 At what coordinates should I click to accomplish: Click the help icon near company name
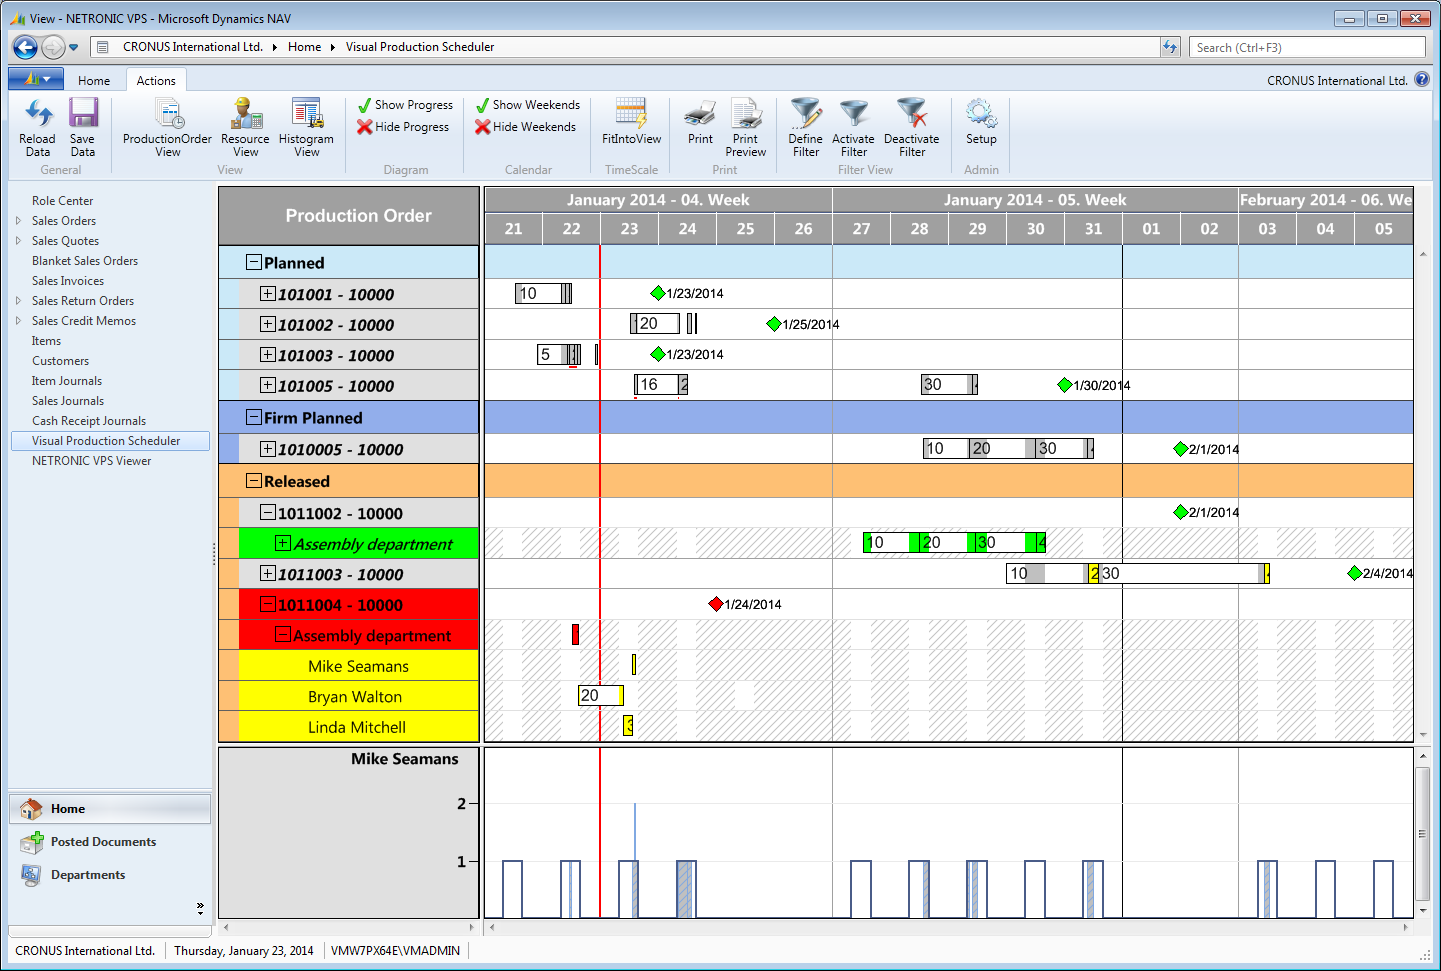[1422, 80]
